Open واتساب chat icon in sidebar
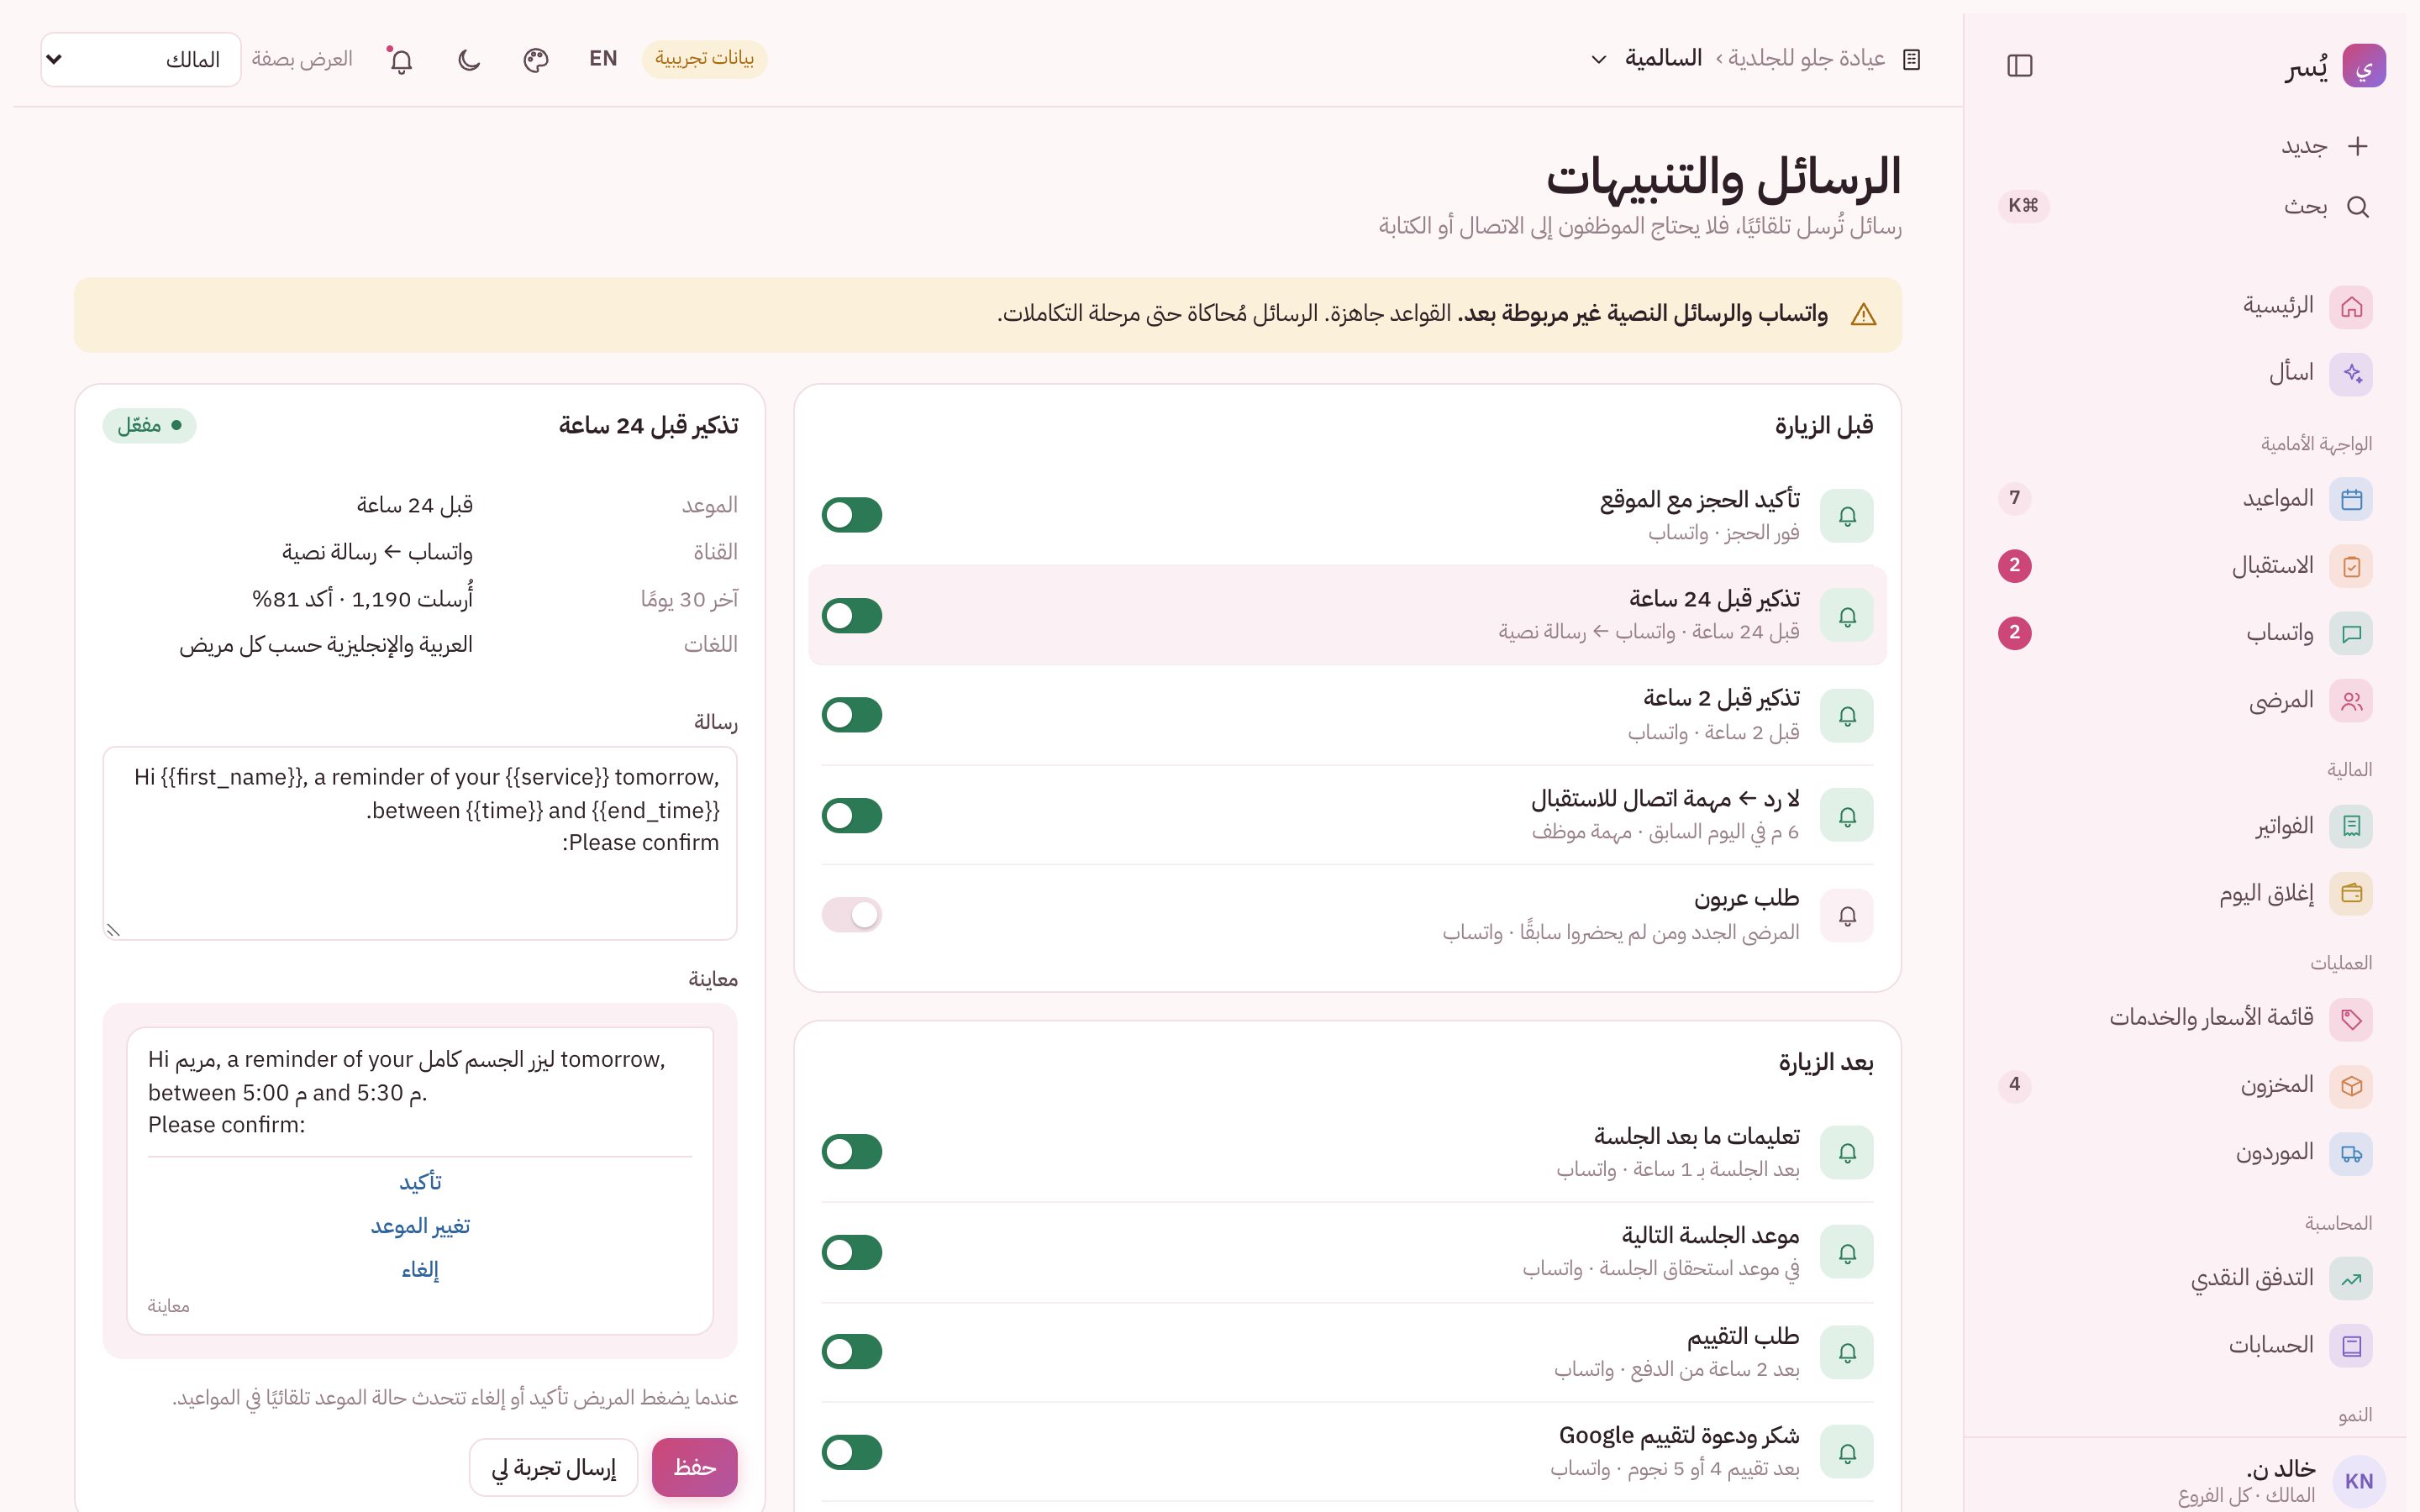Viewport: 2420px width, 1512px height. click(x=2351, y=633)
